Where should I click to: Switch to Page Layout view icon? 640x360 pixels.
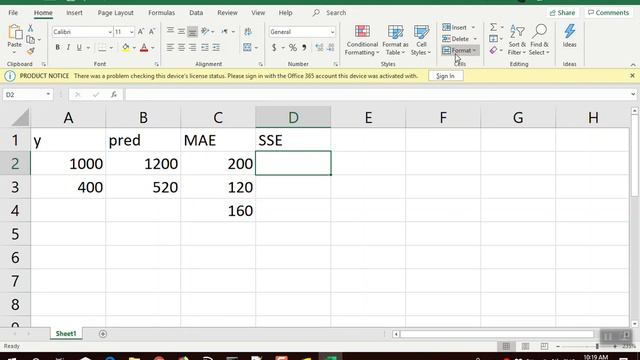[525, 346]
